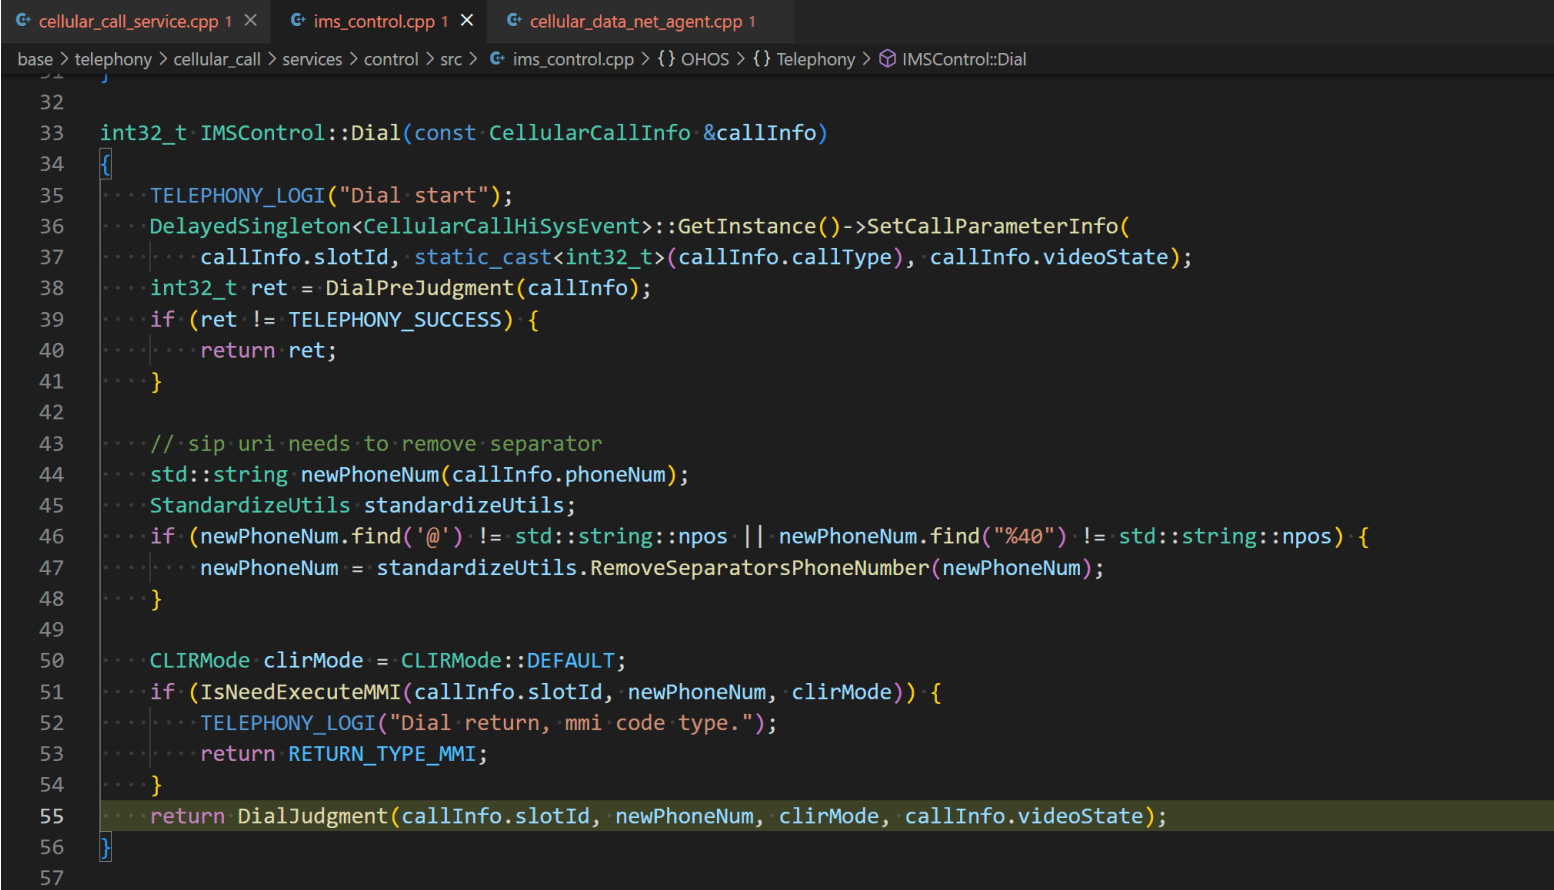Click 'CellularCallInfo' type on line 33
Viewport: 1554px width, 890px height.
click(x=590, y=133)
